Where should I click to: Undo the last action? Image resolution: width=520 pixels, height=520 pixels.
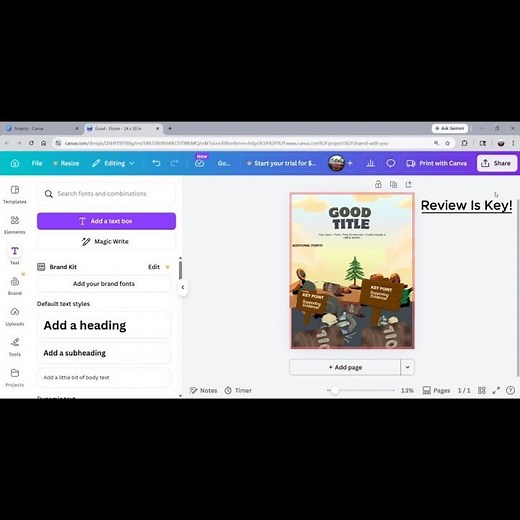tap(156, 163)
